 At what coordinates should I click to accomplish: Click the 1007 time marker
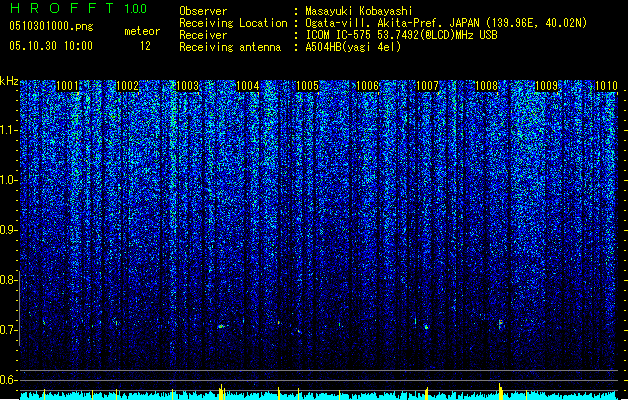(x=427, y=86)
